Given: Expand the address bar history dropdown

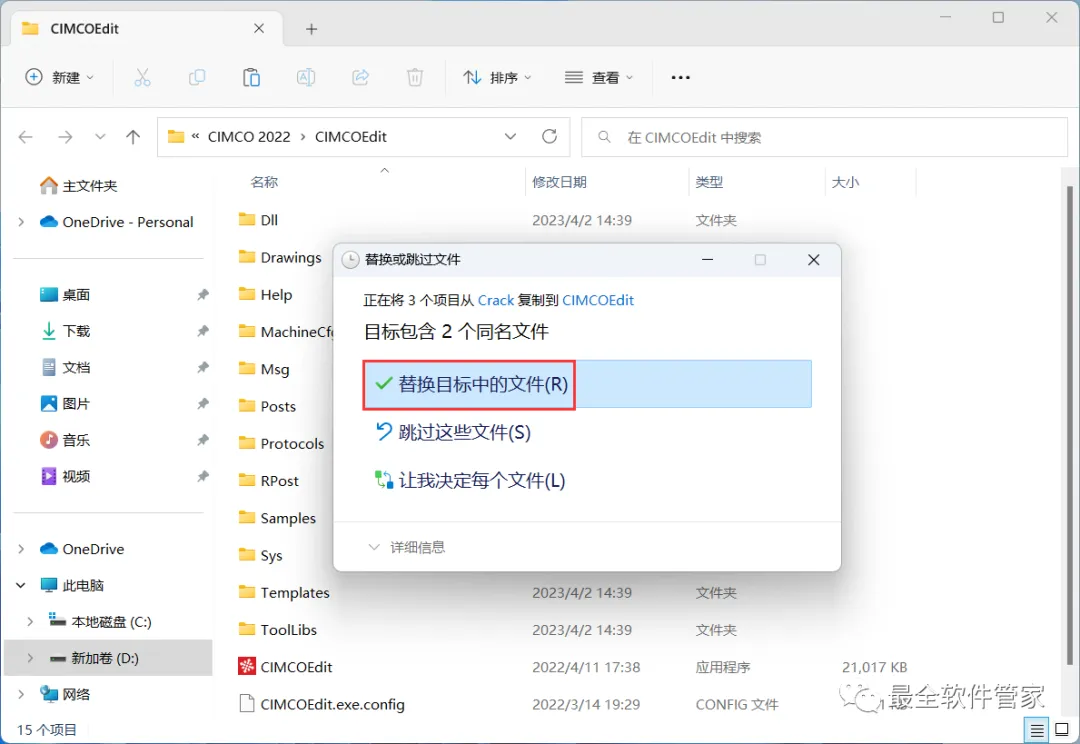Looking at the screenshot, I should tap(510, 136).
